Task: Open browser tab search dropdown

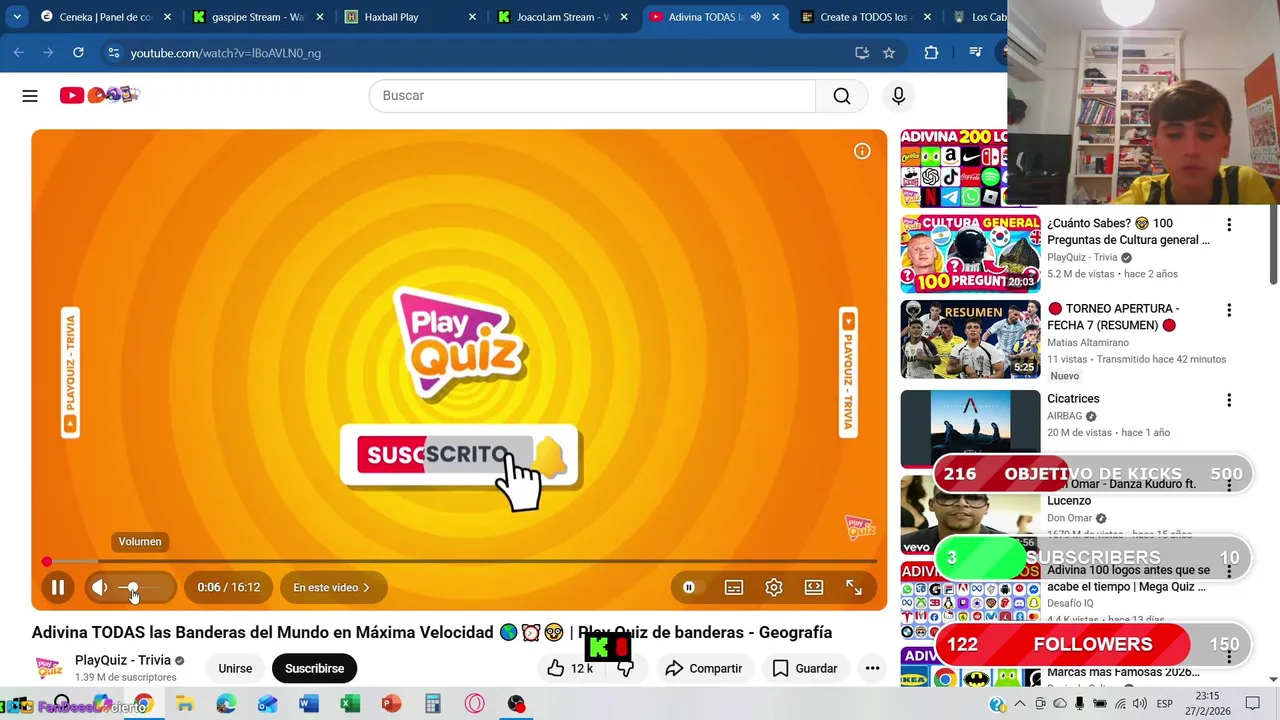Action: coord(16,17)
